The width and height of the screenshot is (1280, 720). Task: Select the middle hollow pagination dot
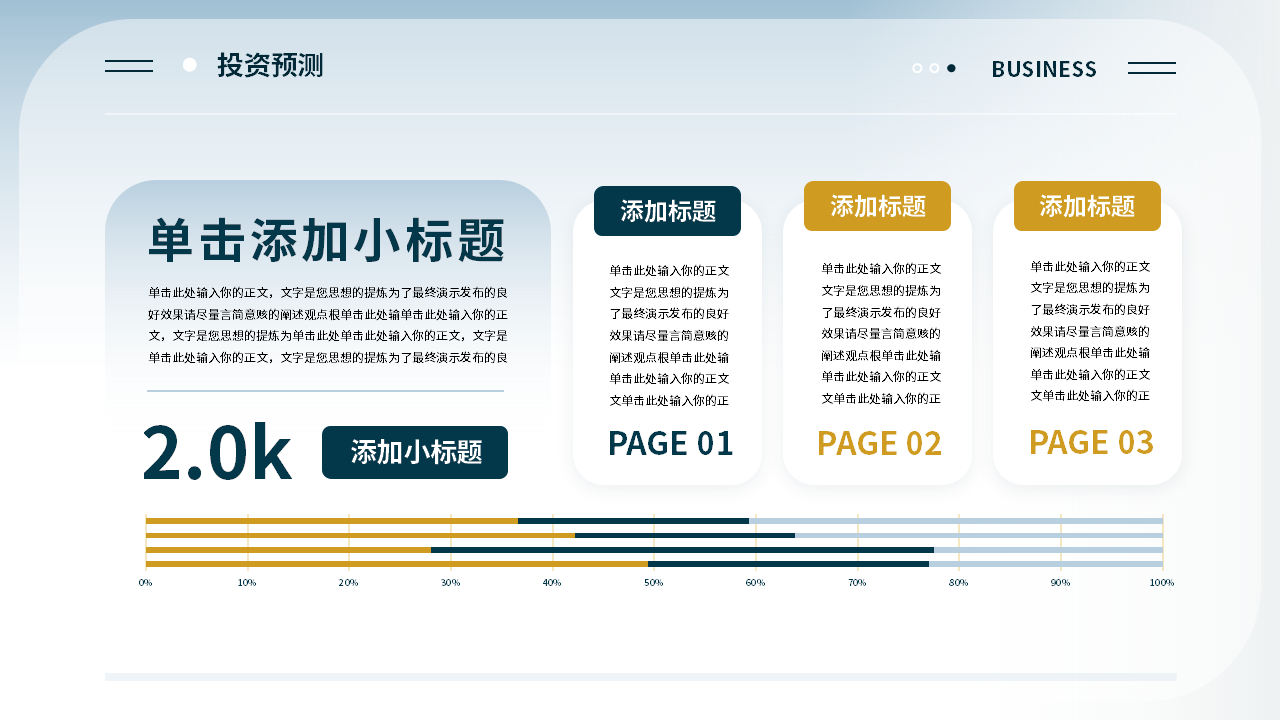tap(934, 68)
